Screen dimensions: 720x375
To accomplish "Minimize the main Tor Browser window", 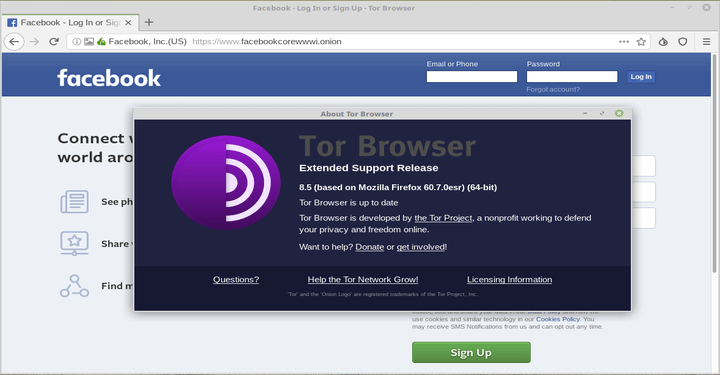I will pyautogui.click(x=672, y=8).
